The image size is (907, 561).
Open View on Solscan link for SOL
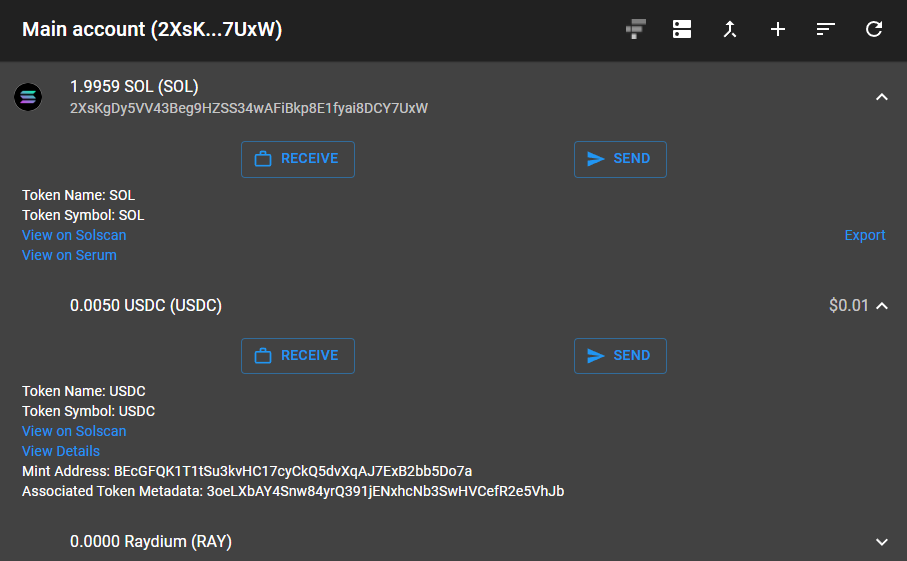pos(74,235)
